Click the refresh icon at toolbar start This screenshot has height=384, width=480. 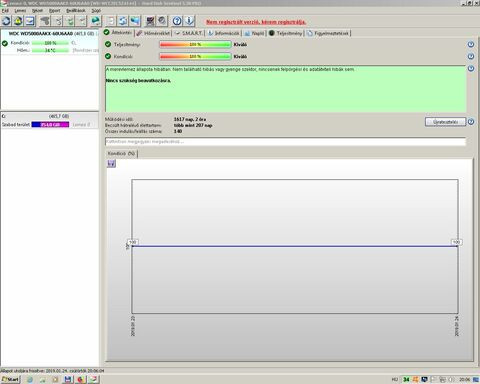[6, 21]
